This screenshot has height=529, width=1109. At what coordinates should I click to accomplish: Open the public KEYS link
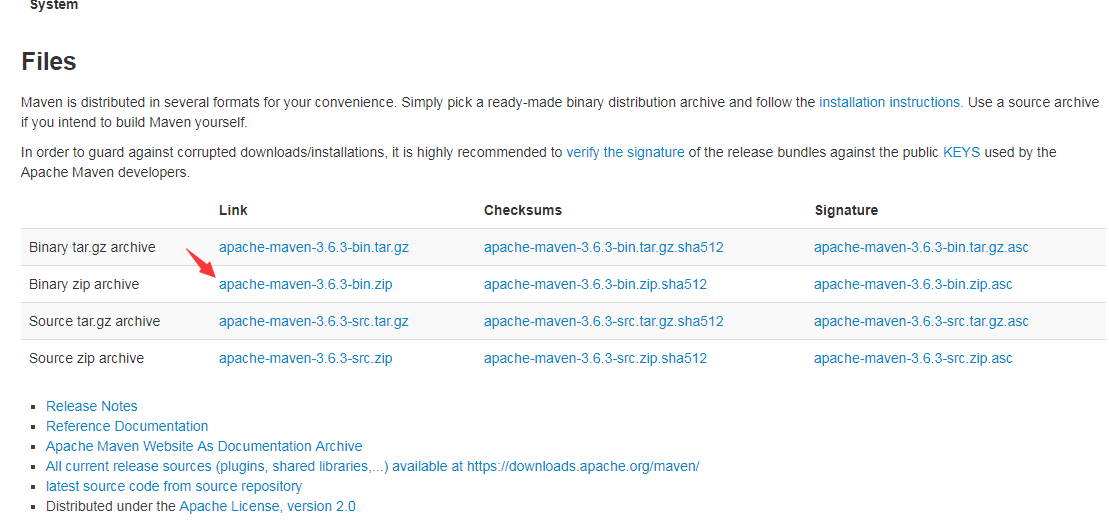click(x=961, y=152)
